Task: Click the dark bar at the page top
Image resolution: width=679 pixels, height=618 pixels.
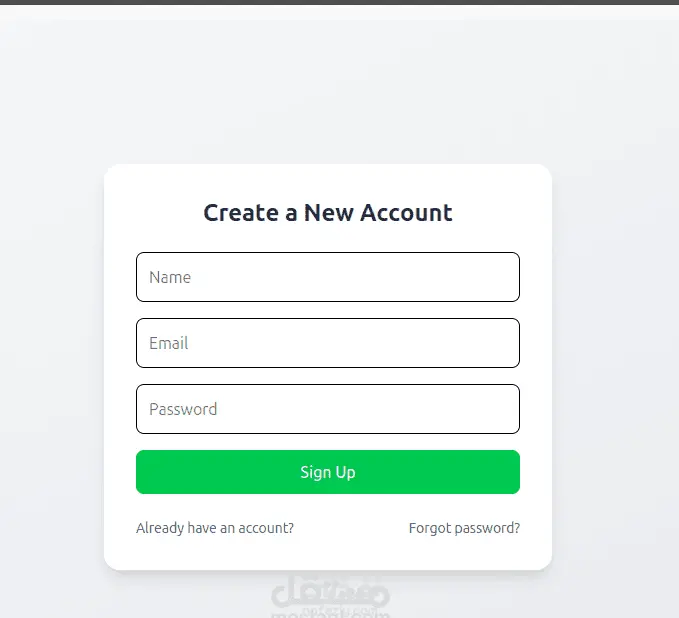Action: click(340, 2)
